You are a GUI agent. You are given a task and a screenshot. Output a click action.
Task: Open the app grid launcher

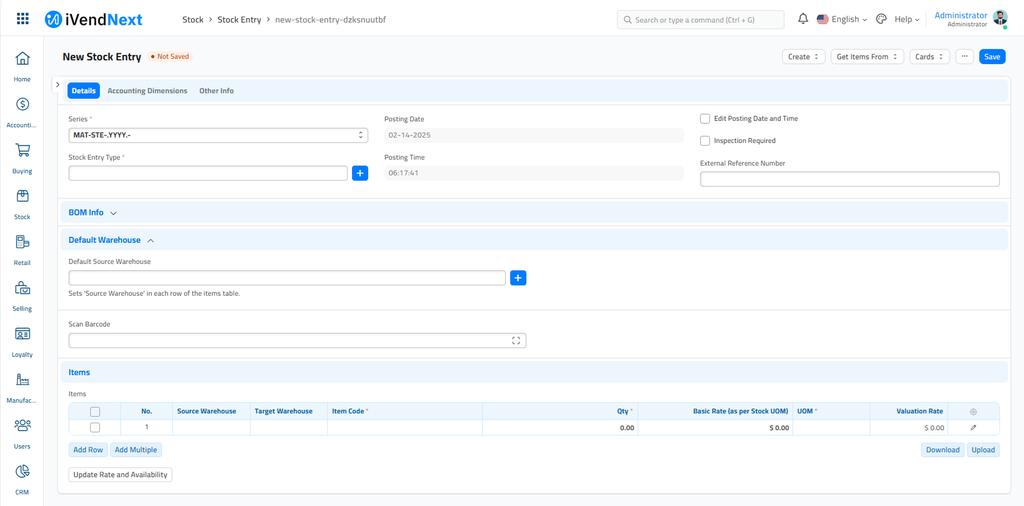[x=23, y=19]
